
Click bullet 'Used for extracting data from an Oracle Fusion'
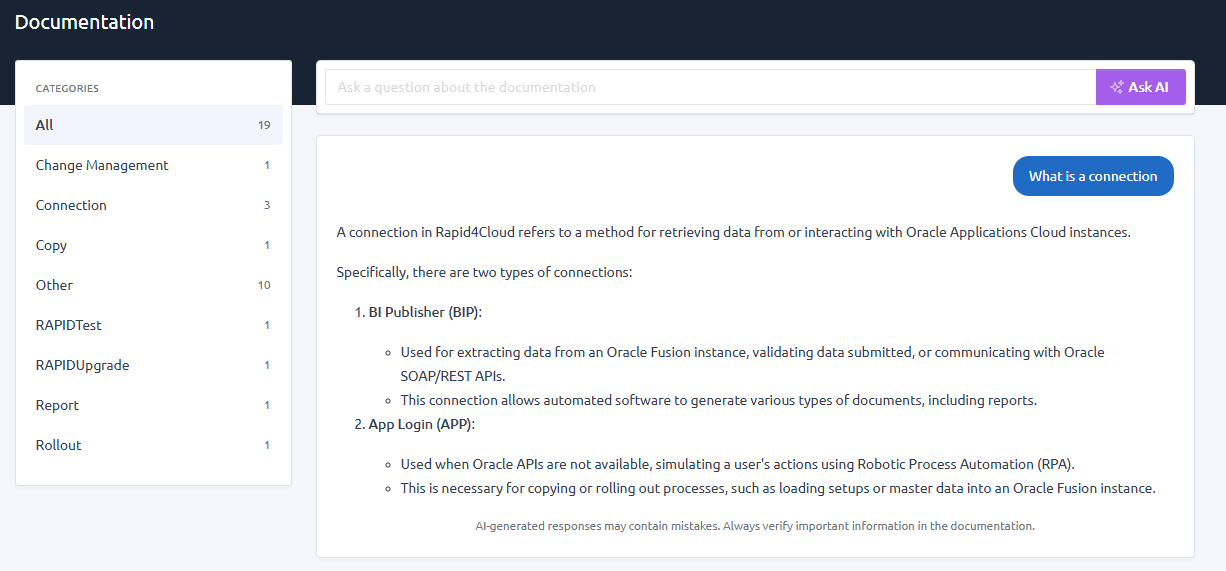click(752, 364)
